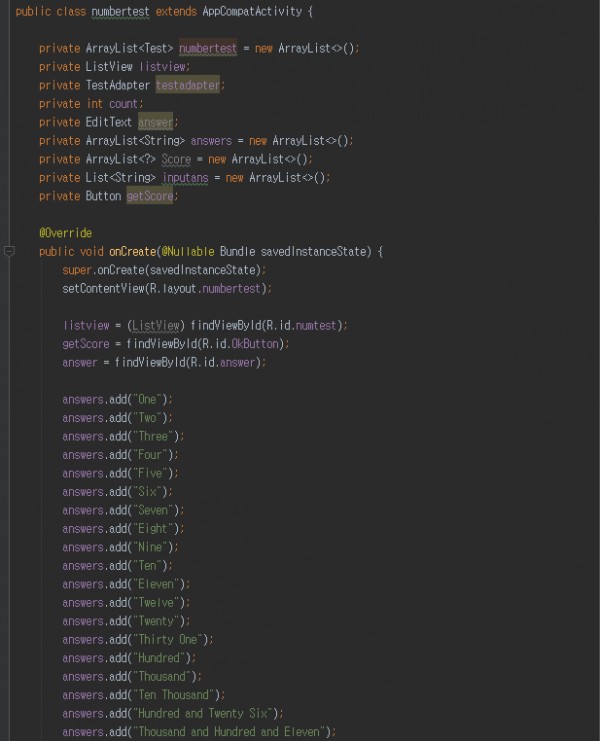Click the answers.add("Seven") line
The width and height of the screenshot is (600, 741).
123,510
